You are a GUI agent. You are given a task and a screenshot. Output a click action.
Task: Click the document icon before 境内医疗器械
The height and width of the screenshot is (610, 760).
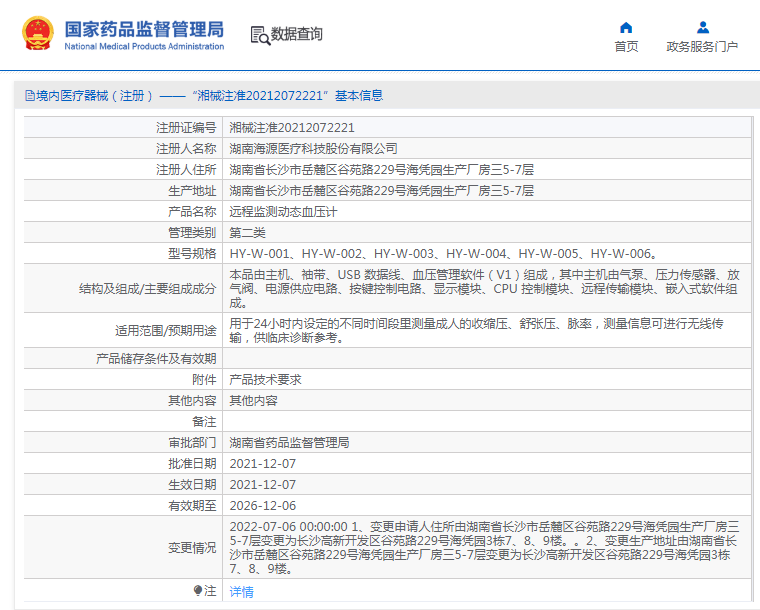click(x=30, y=96)
